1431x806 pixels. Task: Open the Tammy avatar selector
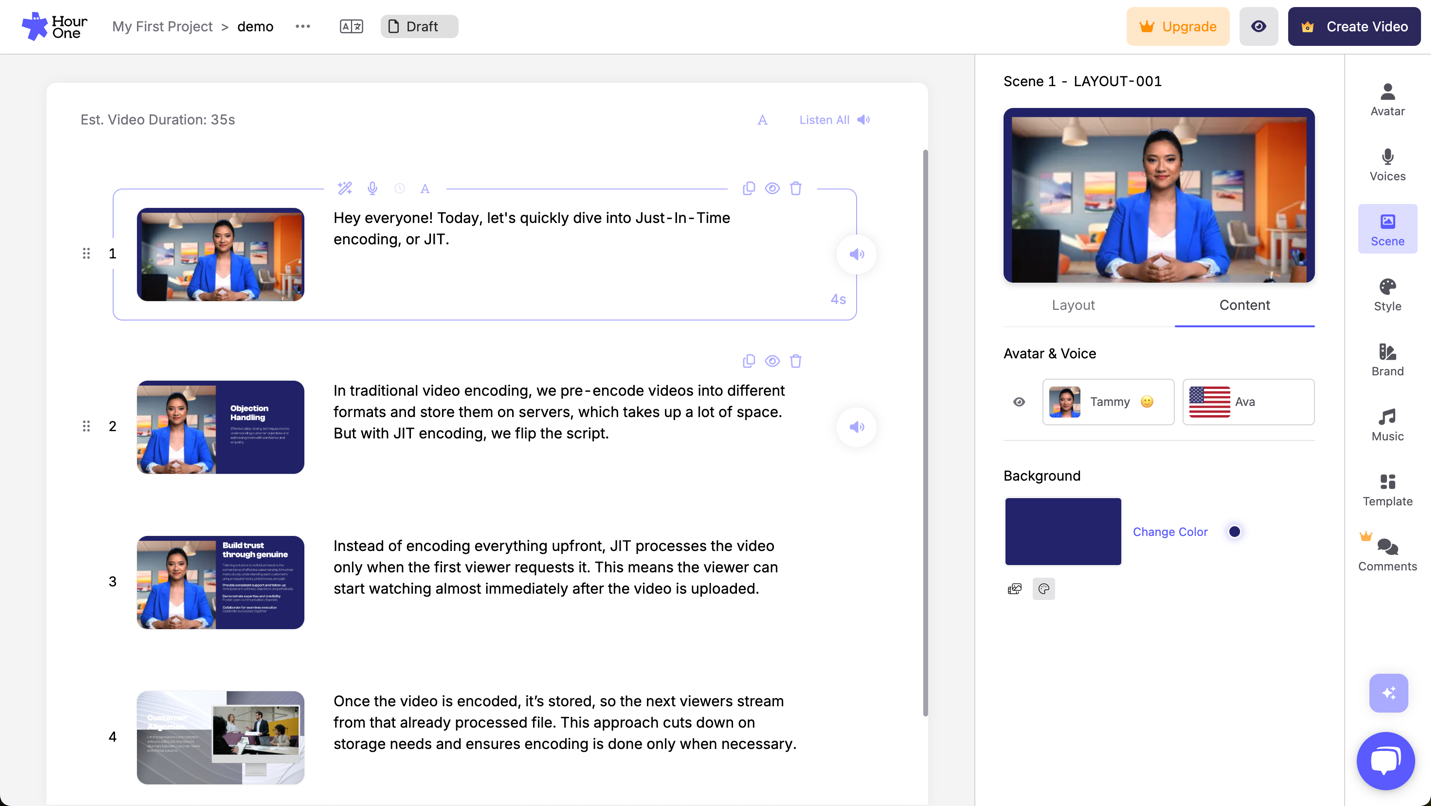pyautogui.click(x=1108, y=402)
